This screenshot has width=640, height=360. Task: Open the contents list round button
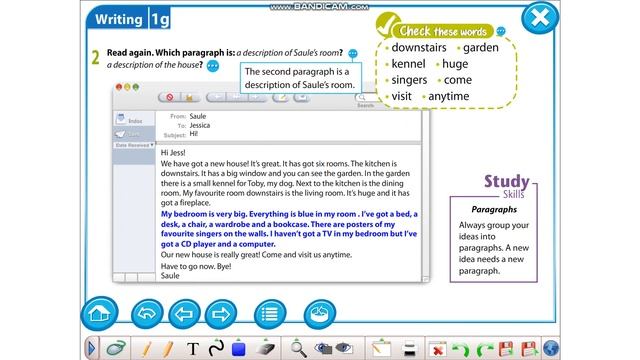pyautogui.click(x=270, y=314)
